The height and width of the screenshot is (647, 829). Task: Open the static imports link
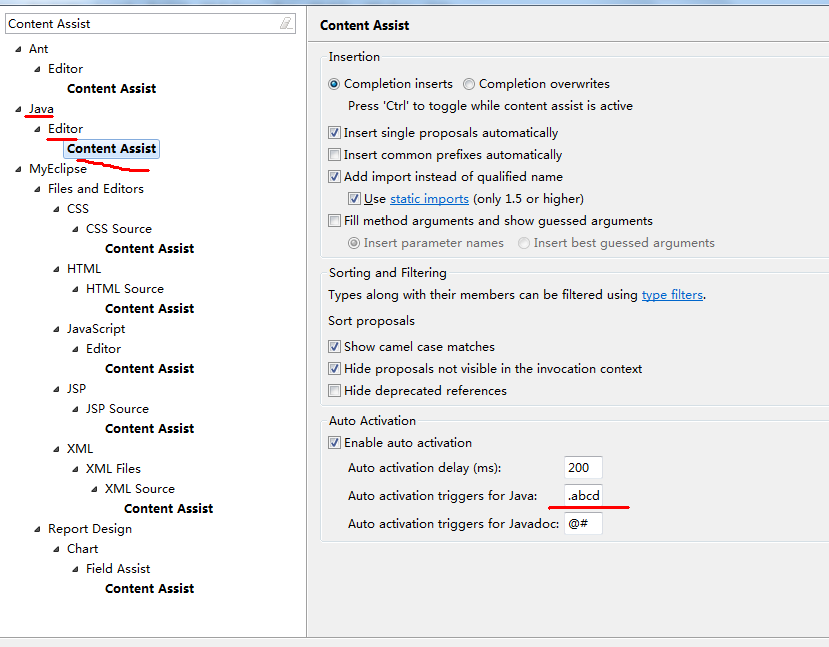(x=427, y=199)
